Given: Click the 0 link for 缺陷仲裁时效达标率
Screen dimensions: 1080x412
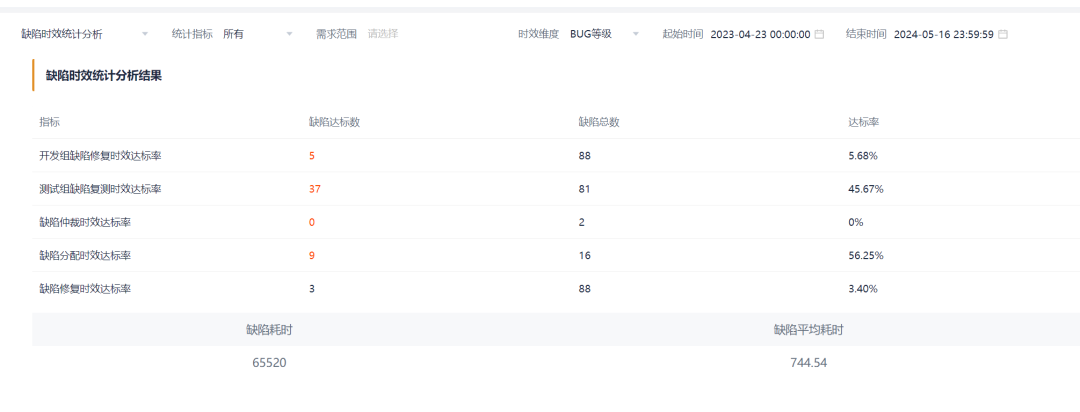Looking at the screenshot, I should click(x=312, y=222).
